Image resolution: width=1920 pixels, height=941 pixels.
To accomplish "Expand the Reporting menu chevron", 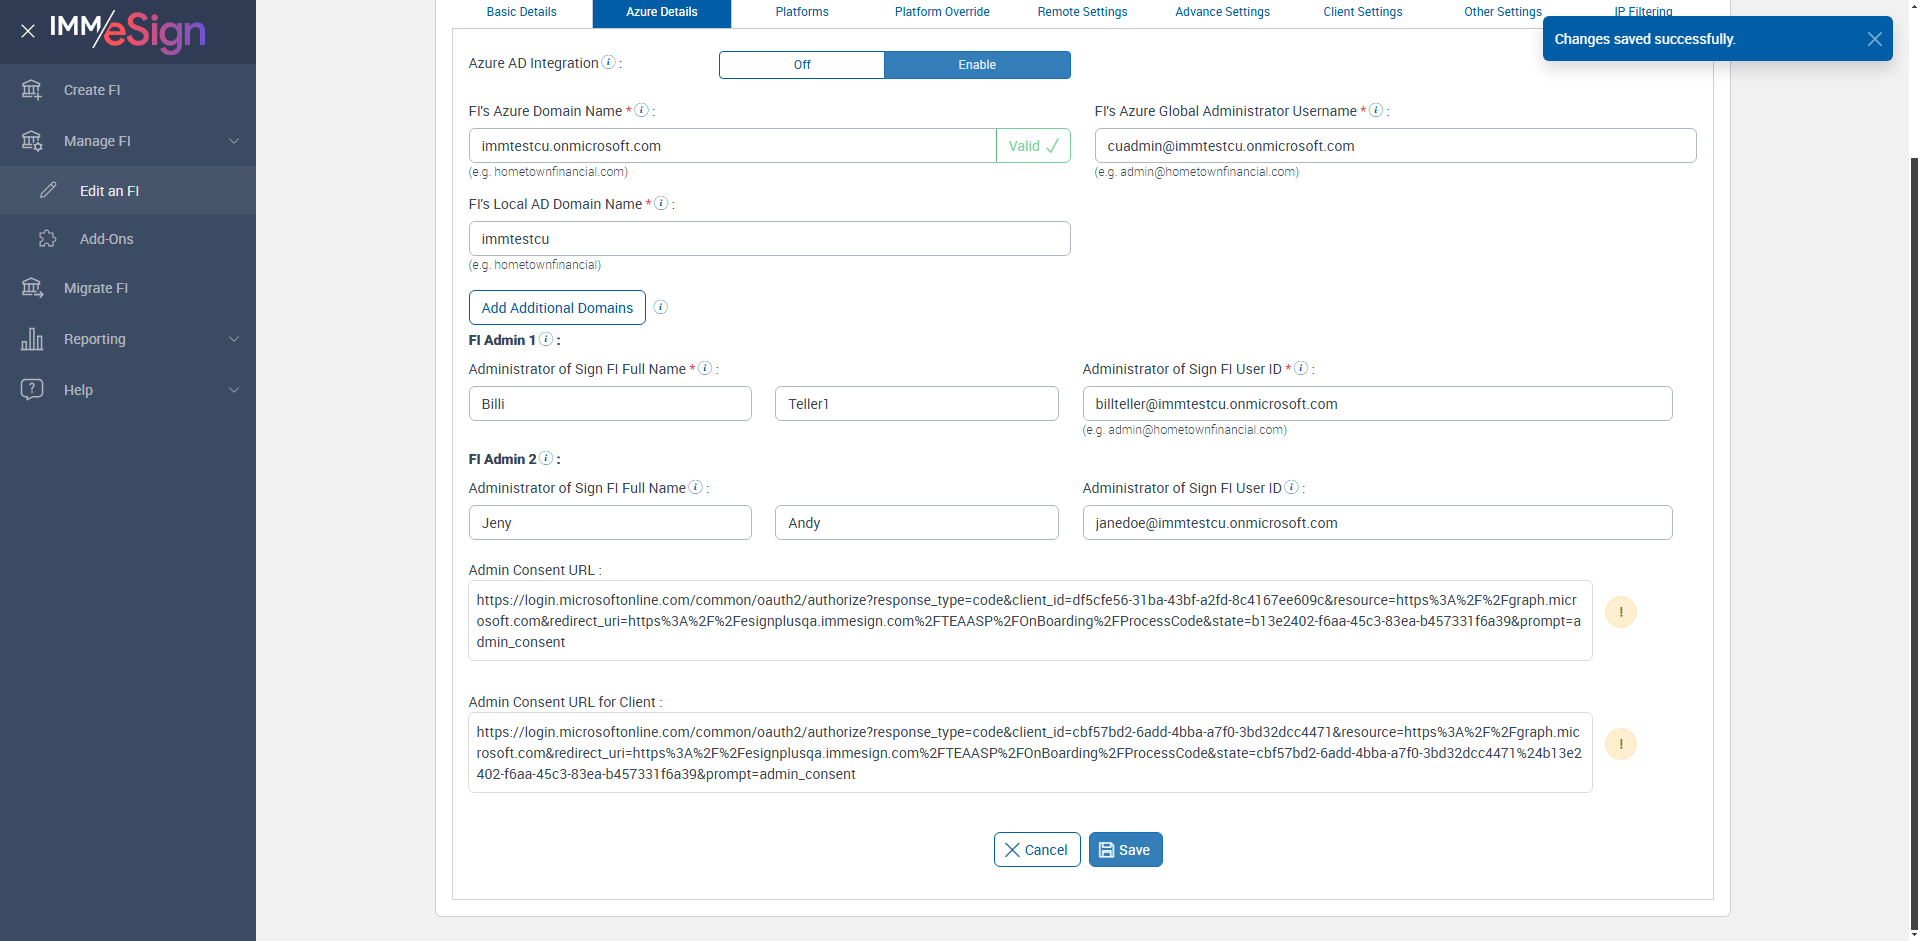I will coord(234,339).
